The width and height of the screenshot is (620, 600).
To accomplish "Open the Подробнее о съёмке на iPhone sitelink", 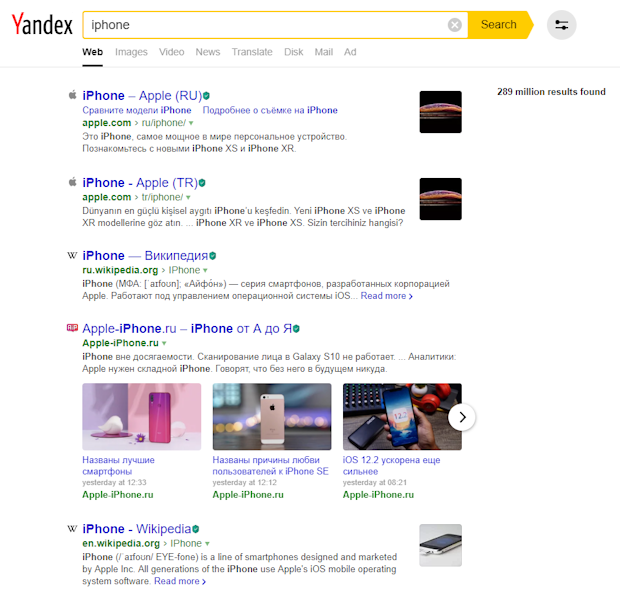I will 270,110.
